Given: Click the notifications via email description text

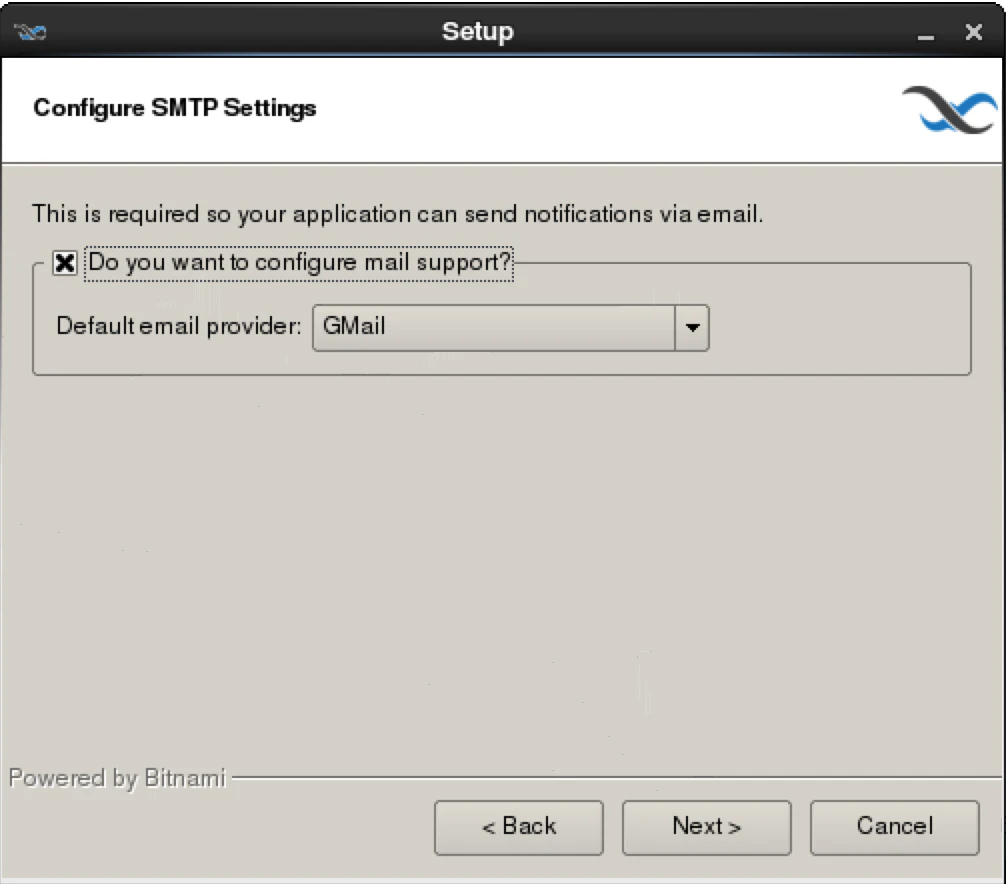Looking at the screenshot, I should [x=398, y=214].
